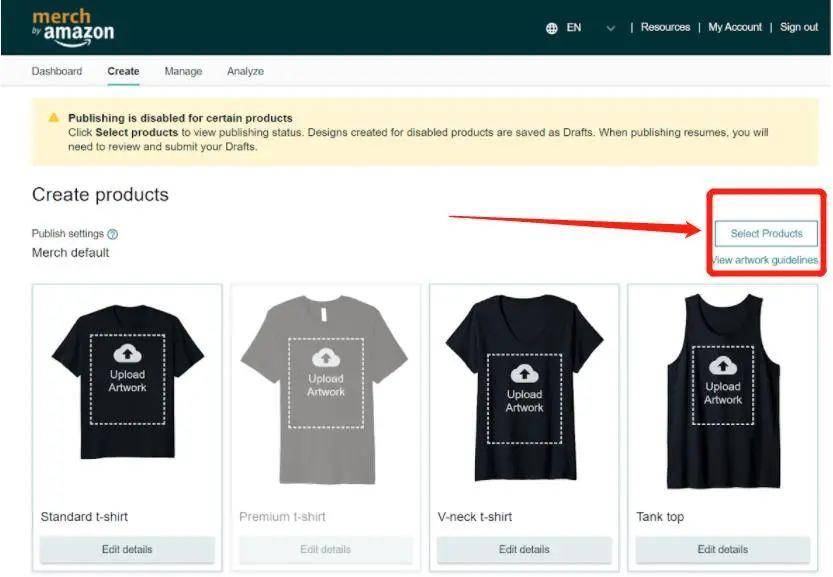Switch to the Dashboard tab
The image size is (833, 577).
(57, 71)
